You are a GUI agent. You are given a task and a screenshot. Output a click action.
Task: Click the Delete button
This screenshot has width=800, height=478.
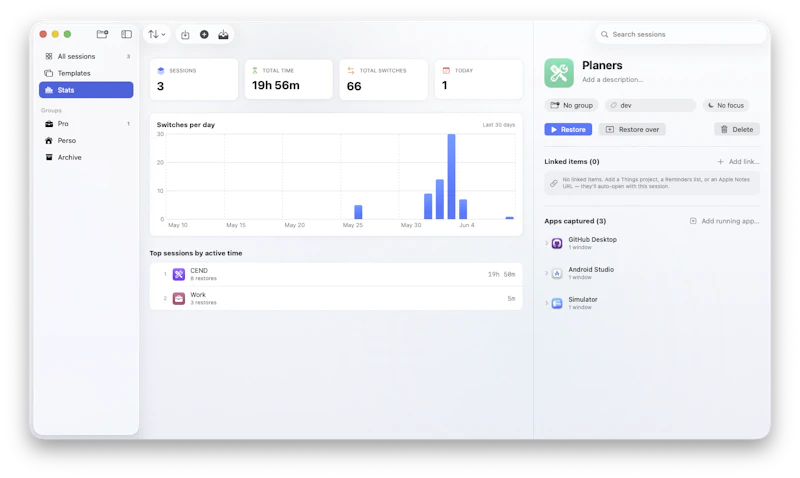pyautogui.click(x=737, y=130)
